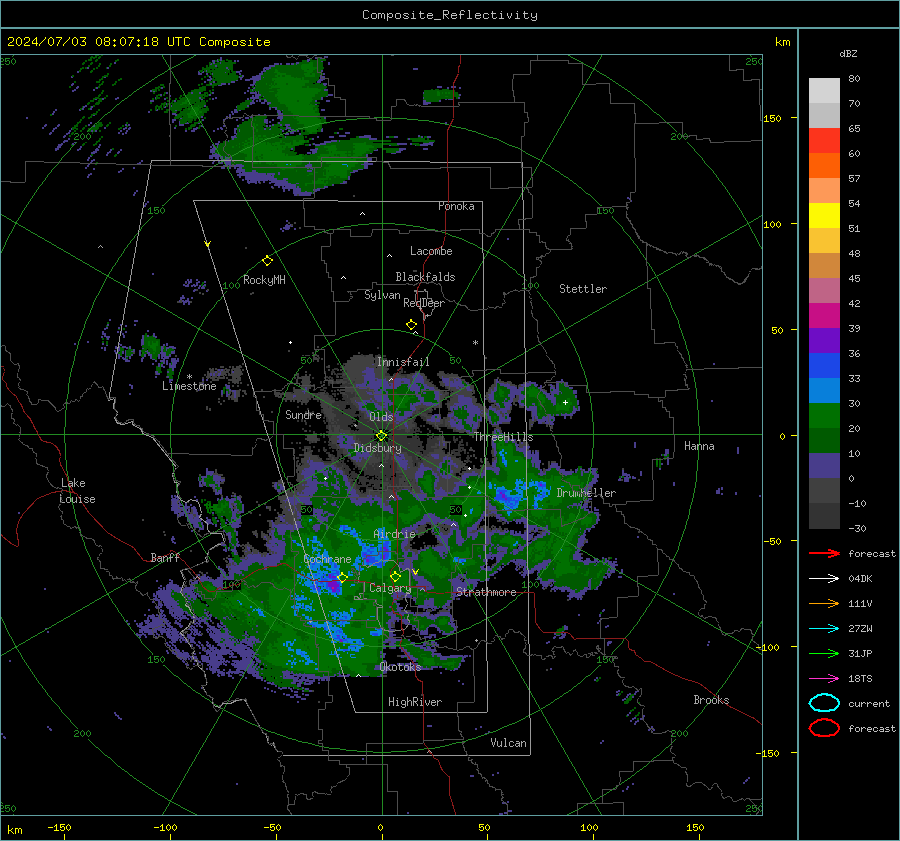
Task: Pick the bright green 30-20 dBZ swatch
Action: (x=824, y=416)
